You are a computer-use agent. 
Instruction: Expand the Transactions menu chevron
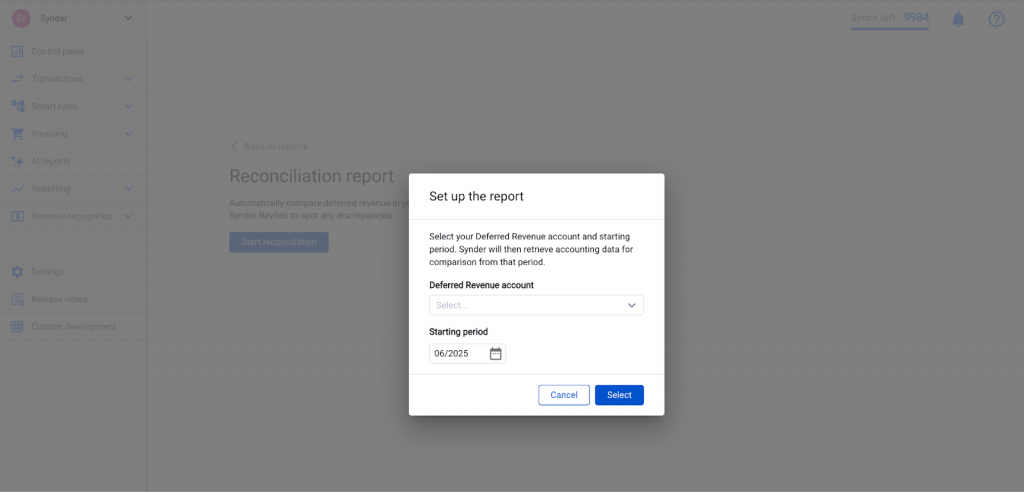click(128, 79)
